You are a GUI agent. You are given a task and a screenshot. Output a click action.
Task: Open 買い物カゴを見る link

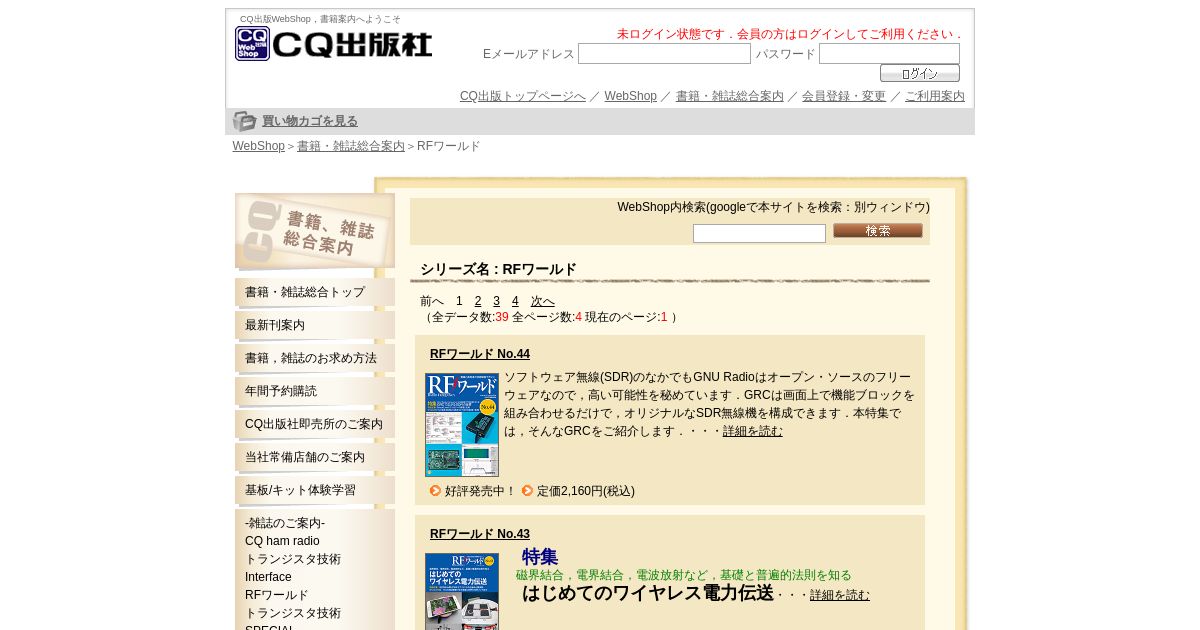[310, 121]
